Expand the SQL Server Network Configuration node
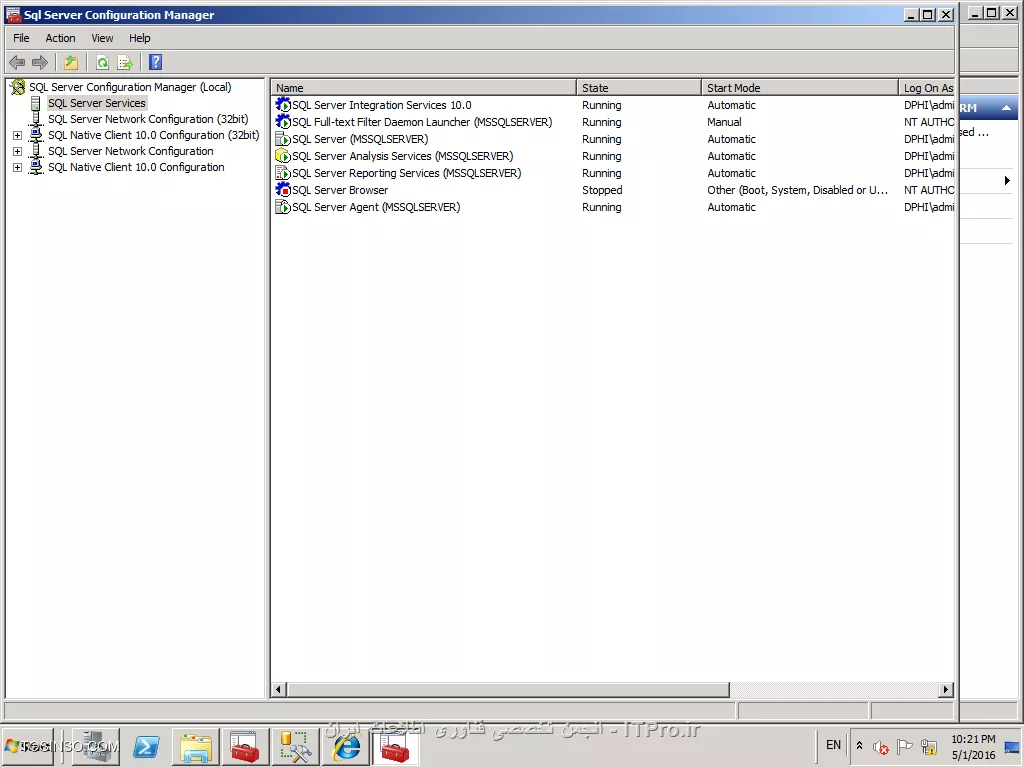The height and width of the screenshot is (768, 1024). [x=17, y=151]
